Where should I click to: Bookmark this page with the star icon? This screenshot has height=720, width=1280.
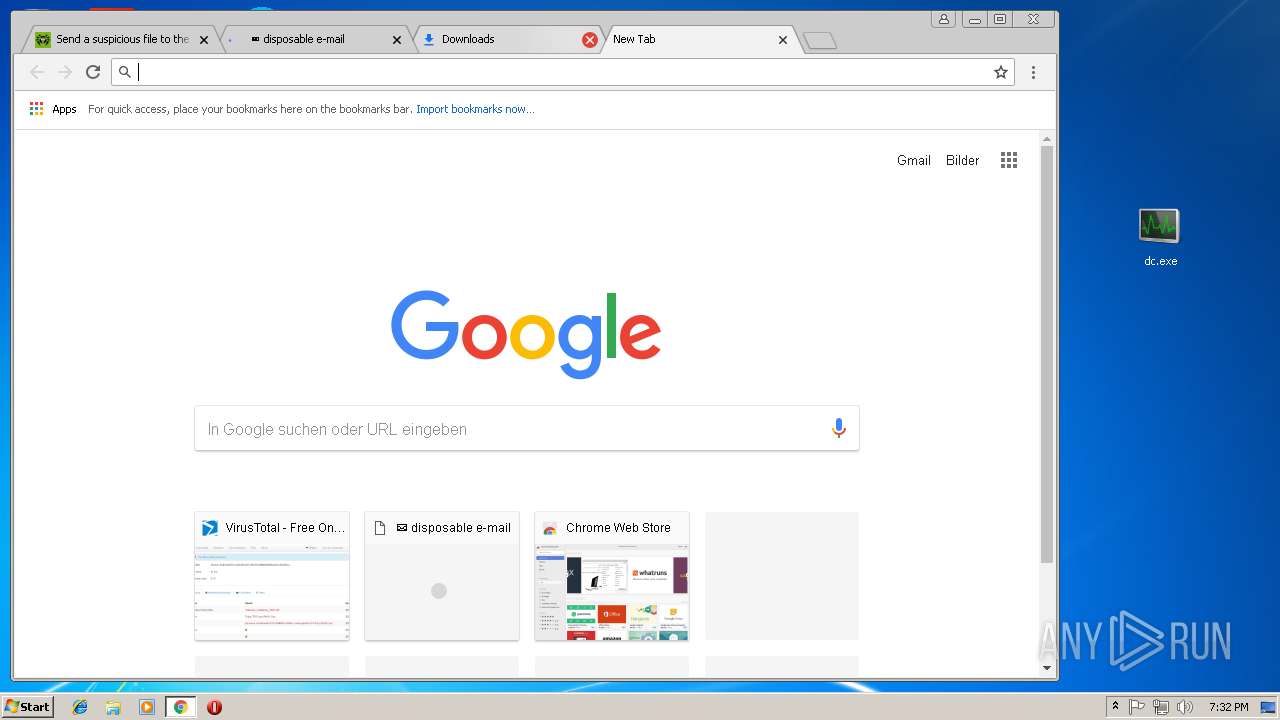(1000, 72)
